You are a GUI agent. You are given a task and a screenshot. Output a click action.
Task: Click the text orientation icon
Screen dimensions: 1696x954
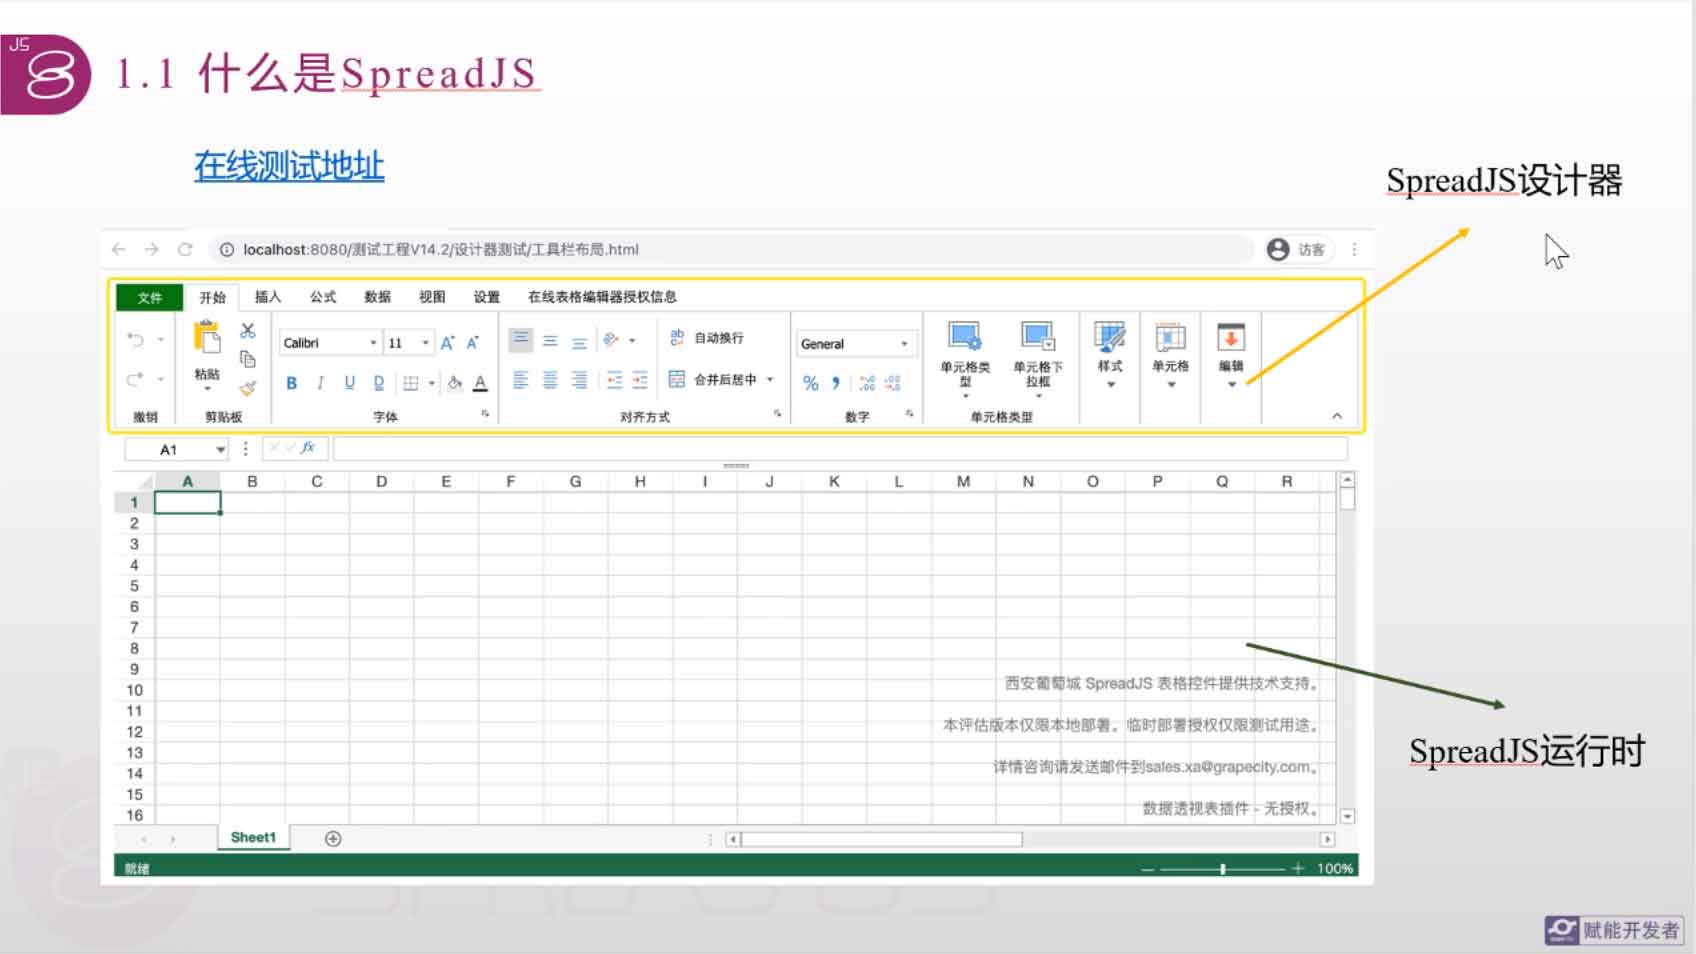611,340
